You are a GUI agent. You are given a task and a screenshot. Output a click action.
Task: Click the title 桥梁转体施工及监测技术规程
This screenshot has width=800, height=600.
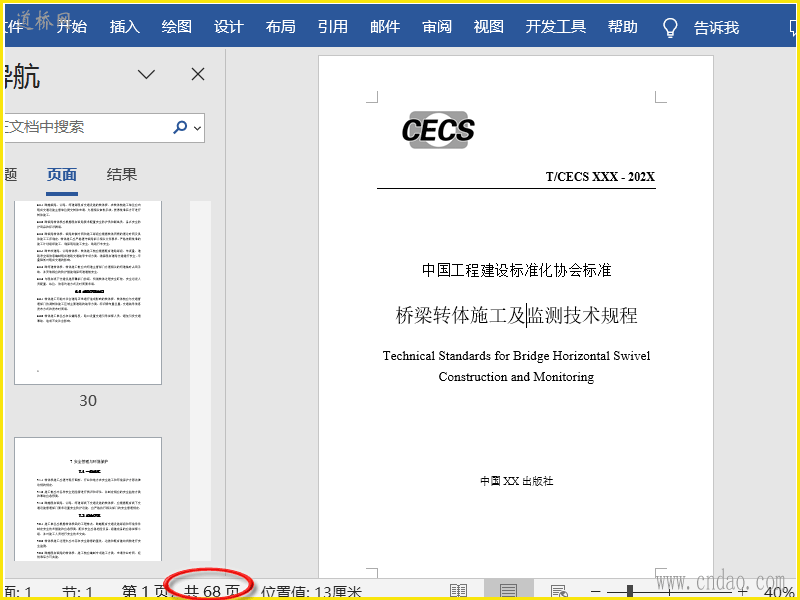coord(516,315)
